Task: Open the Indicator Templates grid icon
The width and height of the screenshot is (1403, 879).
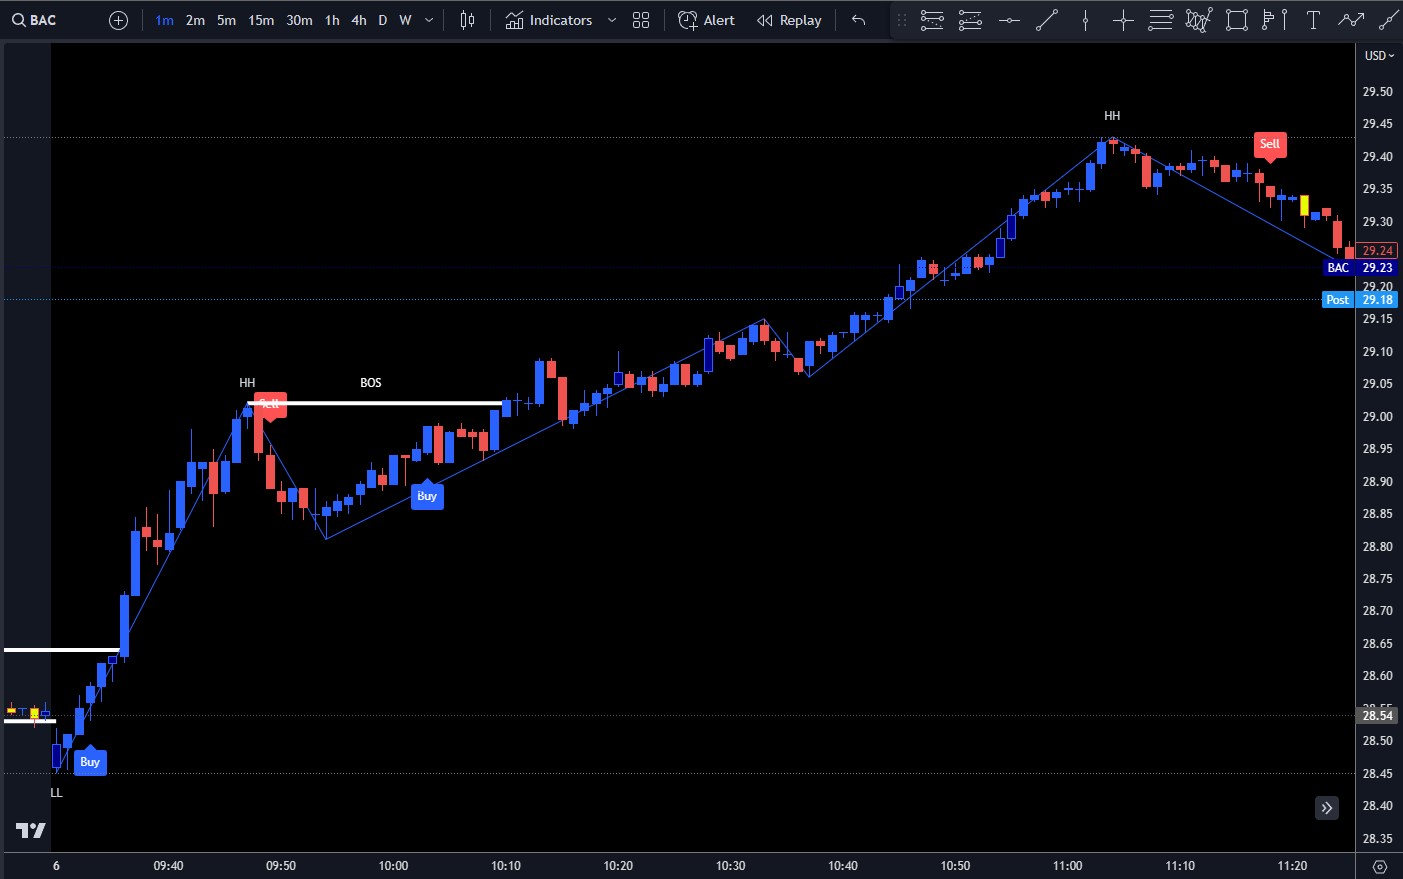Action: coord(641,20)
